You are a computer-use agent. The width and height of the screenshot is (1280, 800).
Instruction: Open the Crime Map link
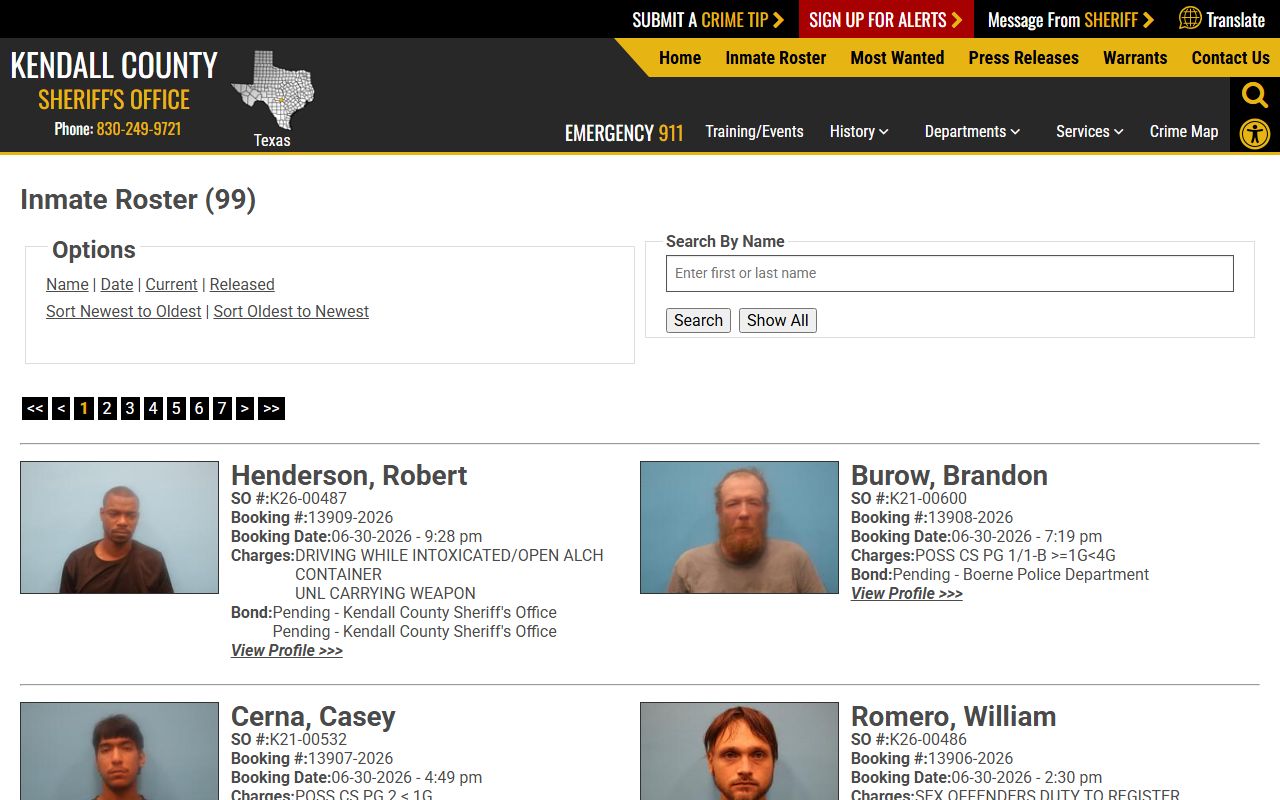pos(1184,132)
